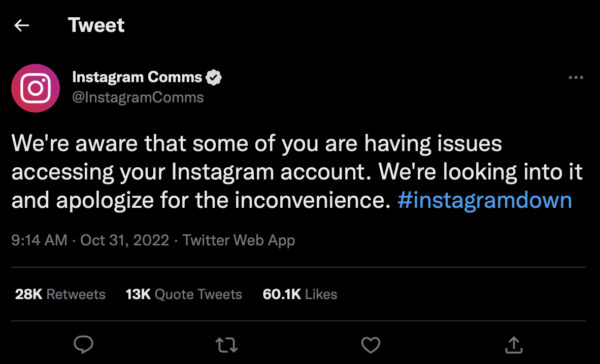Click the 9:14 AM Oct 31, 2022 timestamp
Viewport: 600px width, 364px height.
coord(90,240)
